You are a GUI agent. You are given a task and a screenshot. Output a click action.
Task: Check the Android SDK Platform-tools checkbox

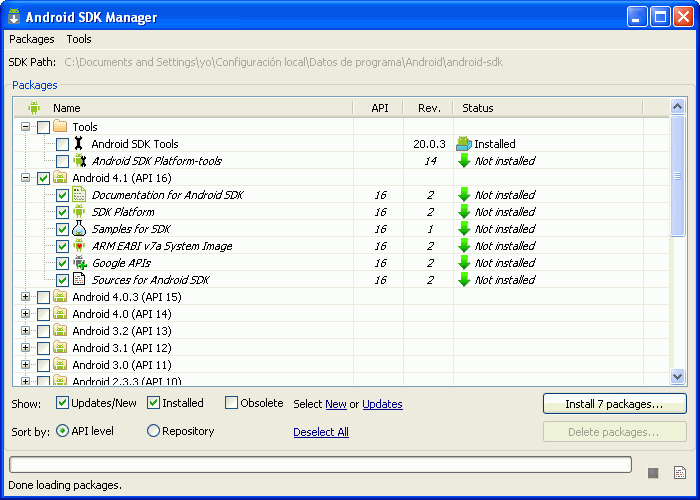(x=62, y=161)
